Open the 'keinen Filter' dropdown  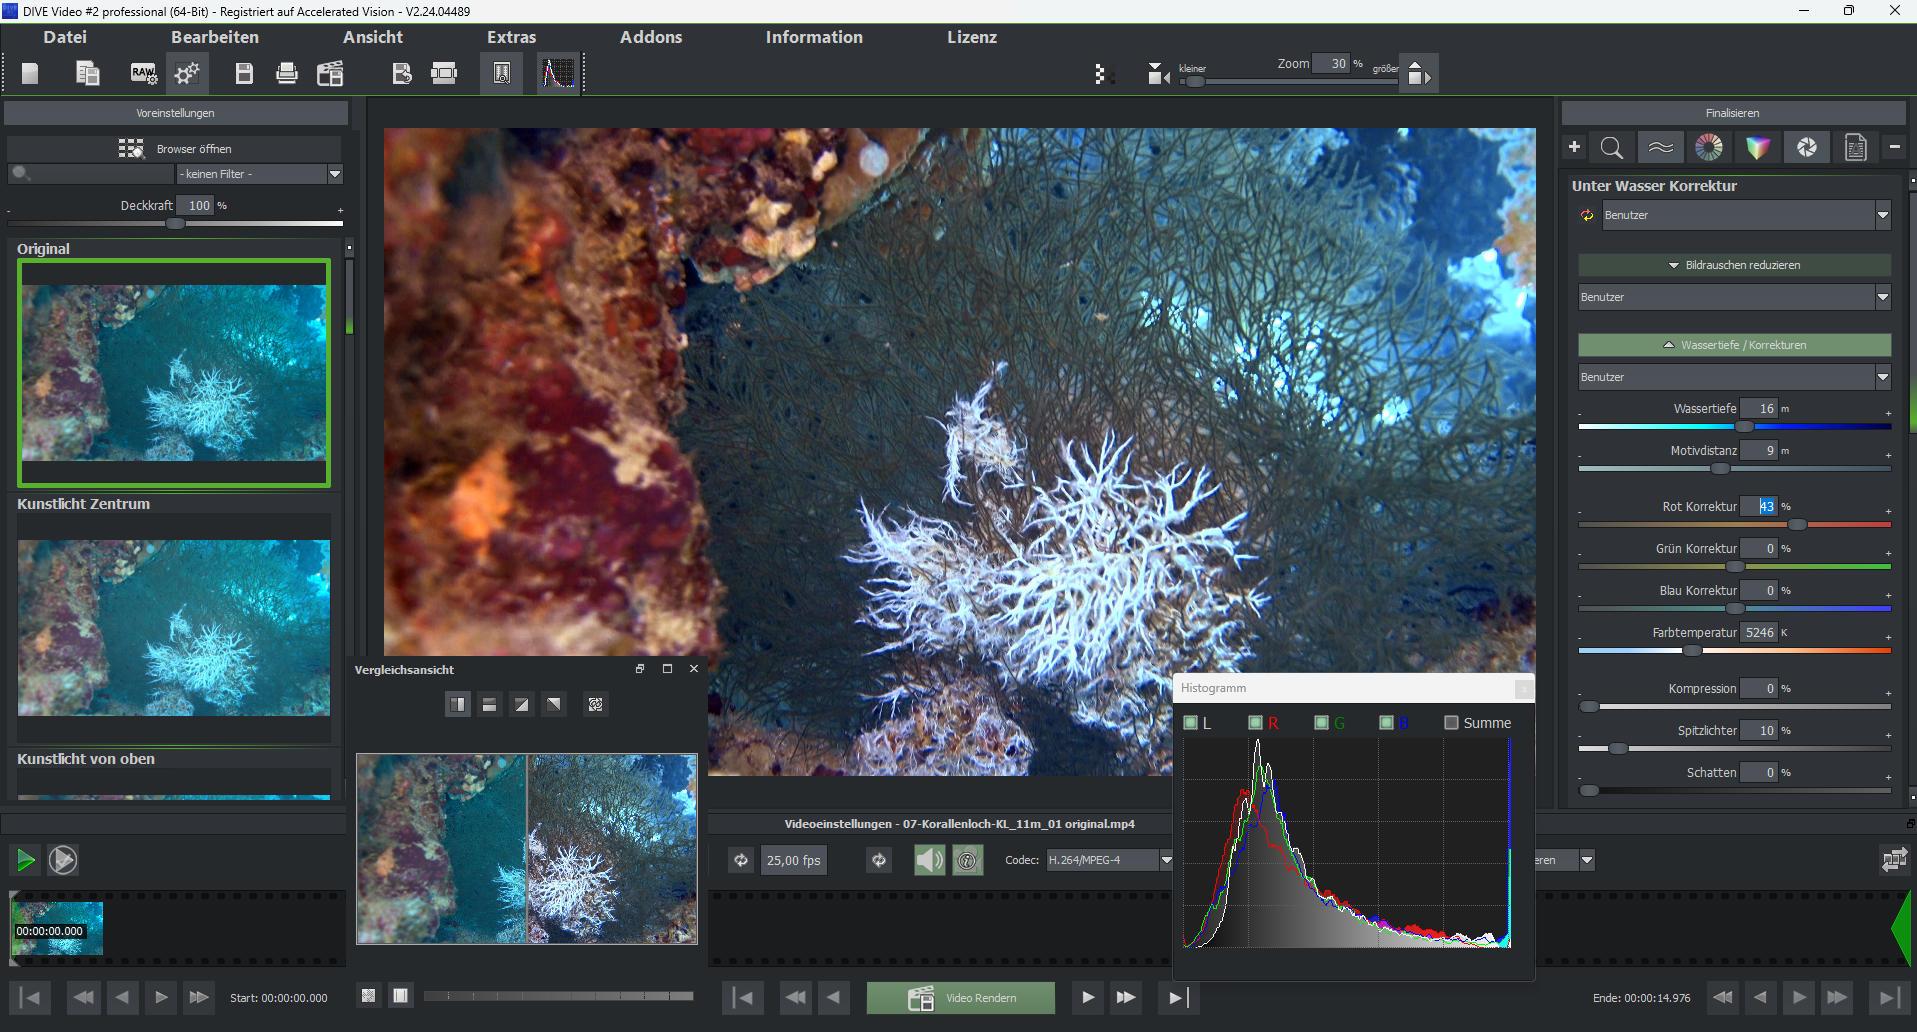tap(260, 174)
